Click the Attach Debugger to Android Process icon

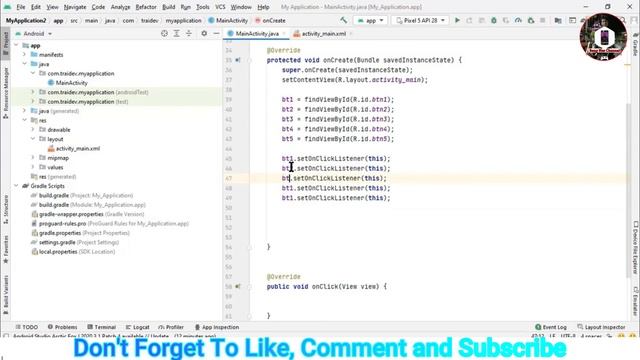[x=531, y=20]
